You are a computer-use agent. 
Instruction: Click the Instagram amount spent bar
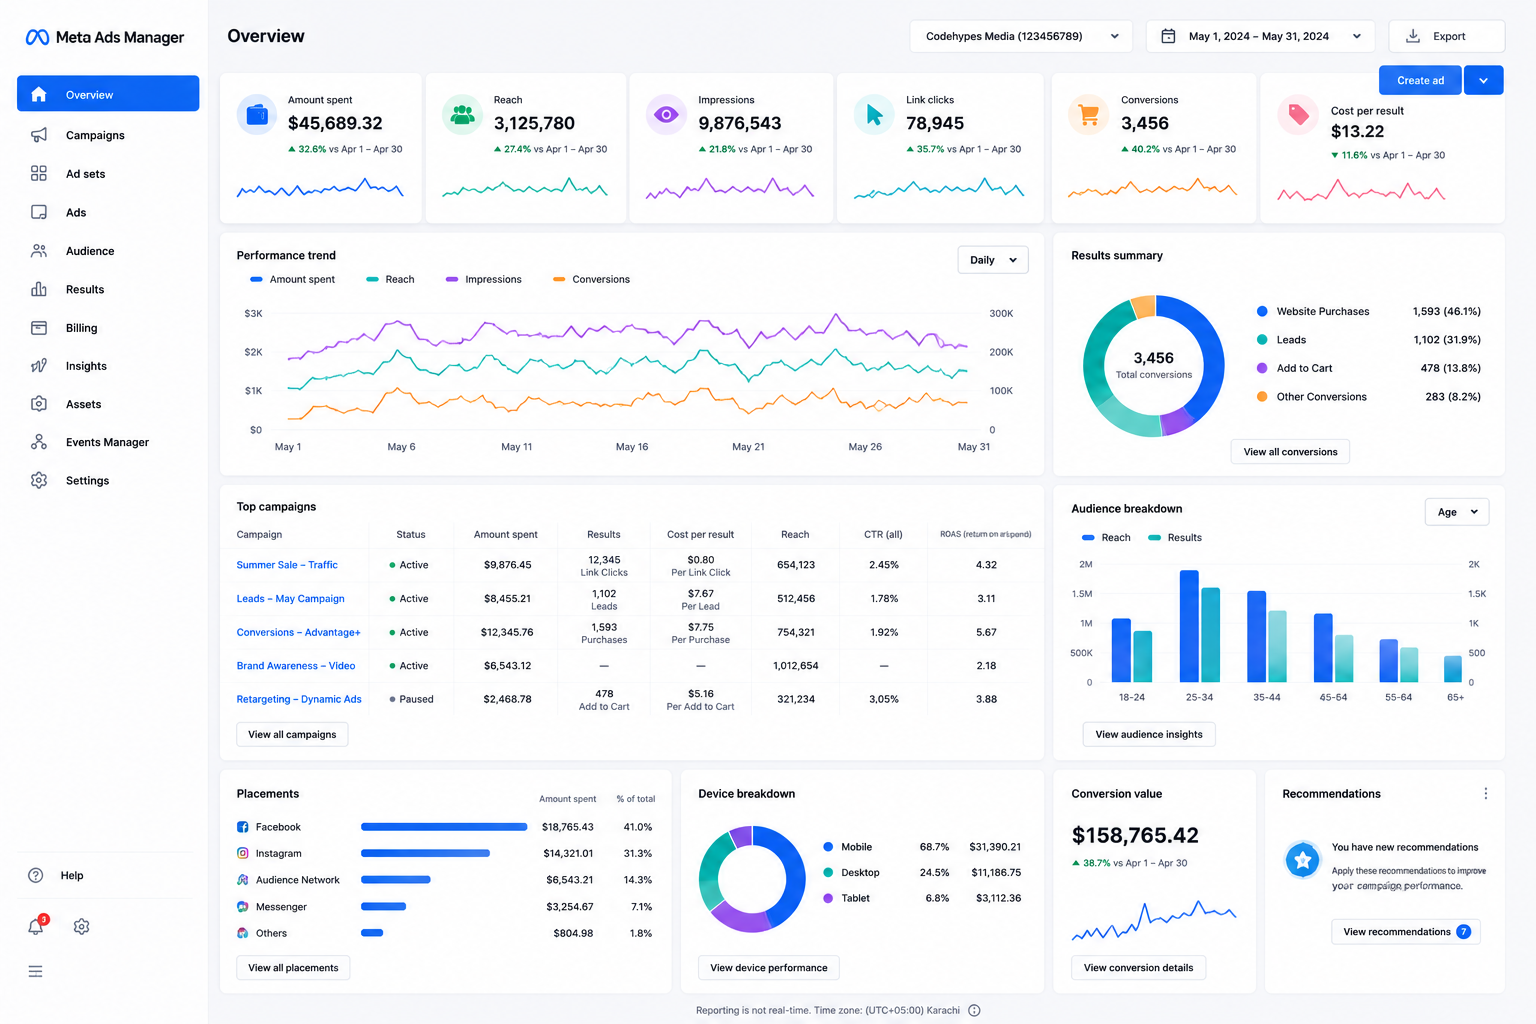tap(425, 853)
